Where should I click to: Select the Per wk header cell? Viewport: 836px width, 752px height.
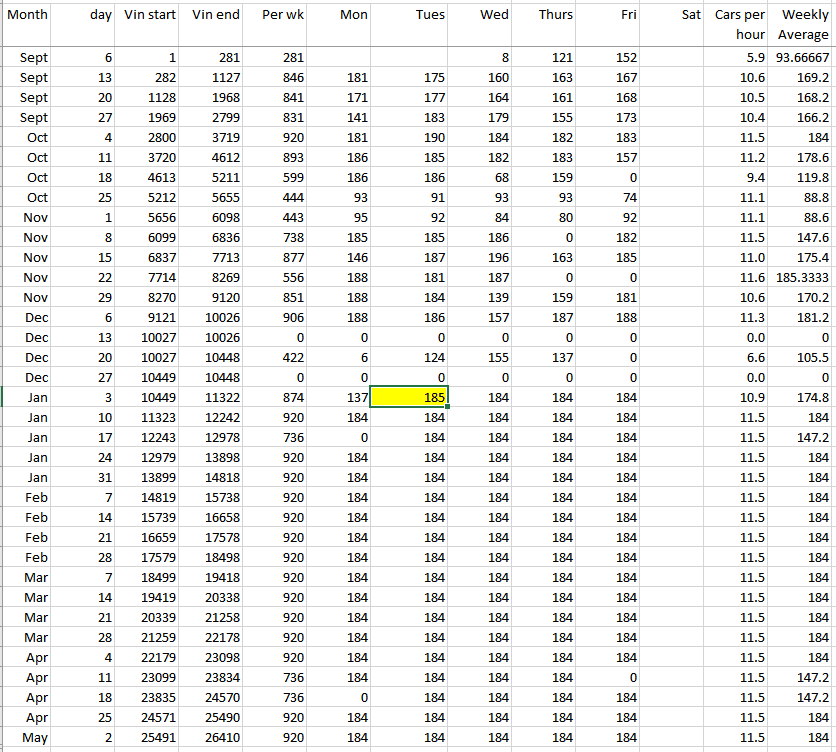tap(277, 16)
